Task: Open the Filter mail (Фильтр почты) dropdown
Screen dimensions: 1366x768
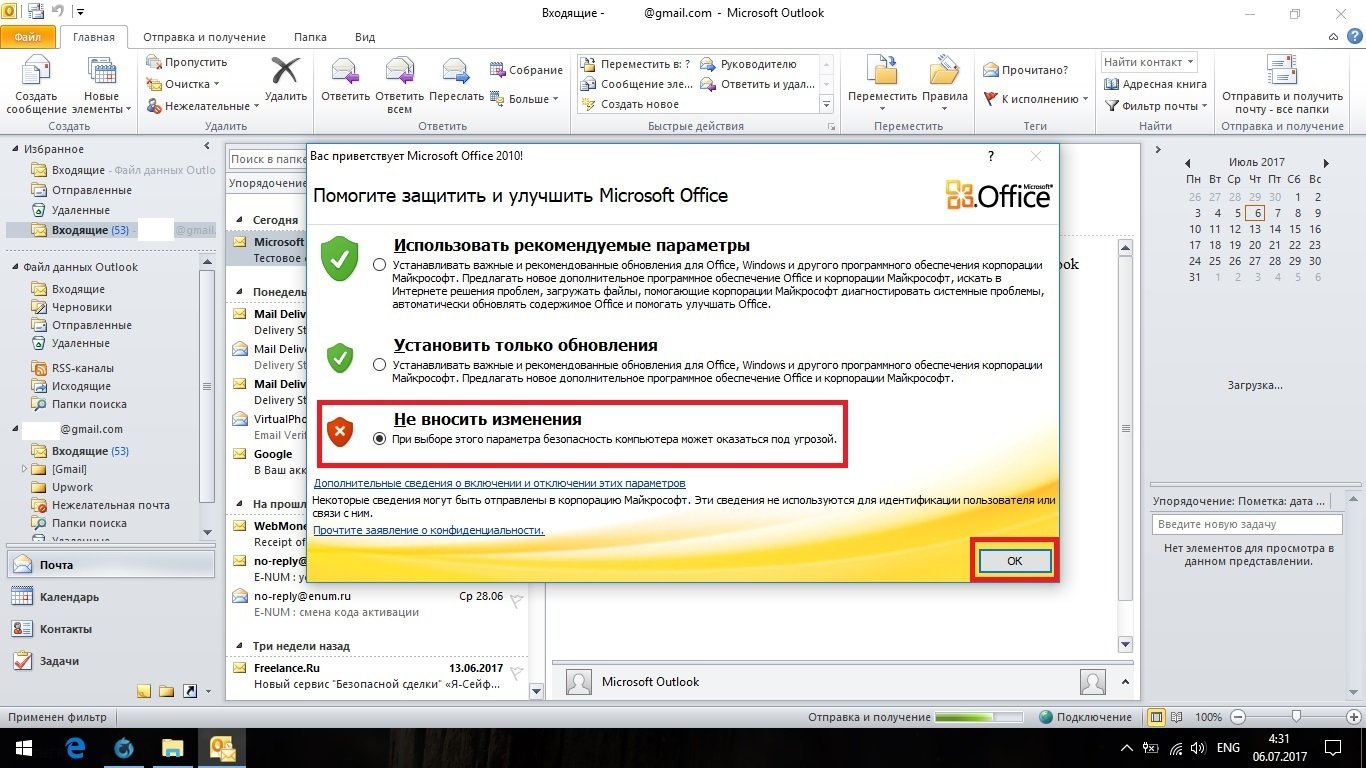Action: pyautogui.click(x=1156, y=106)
